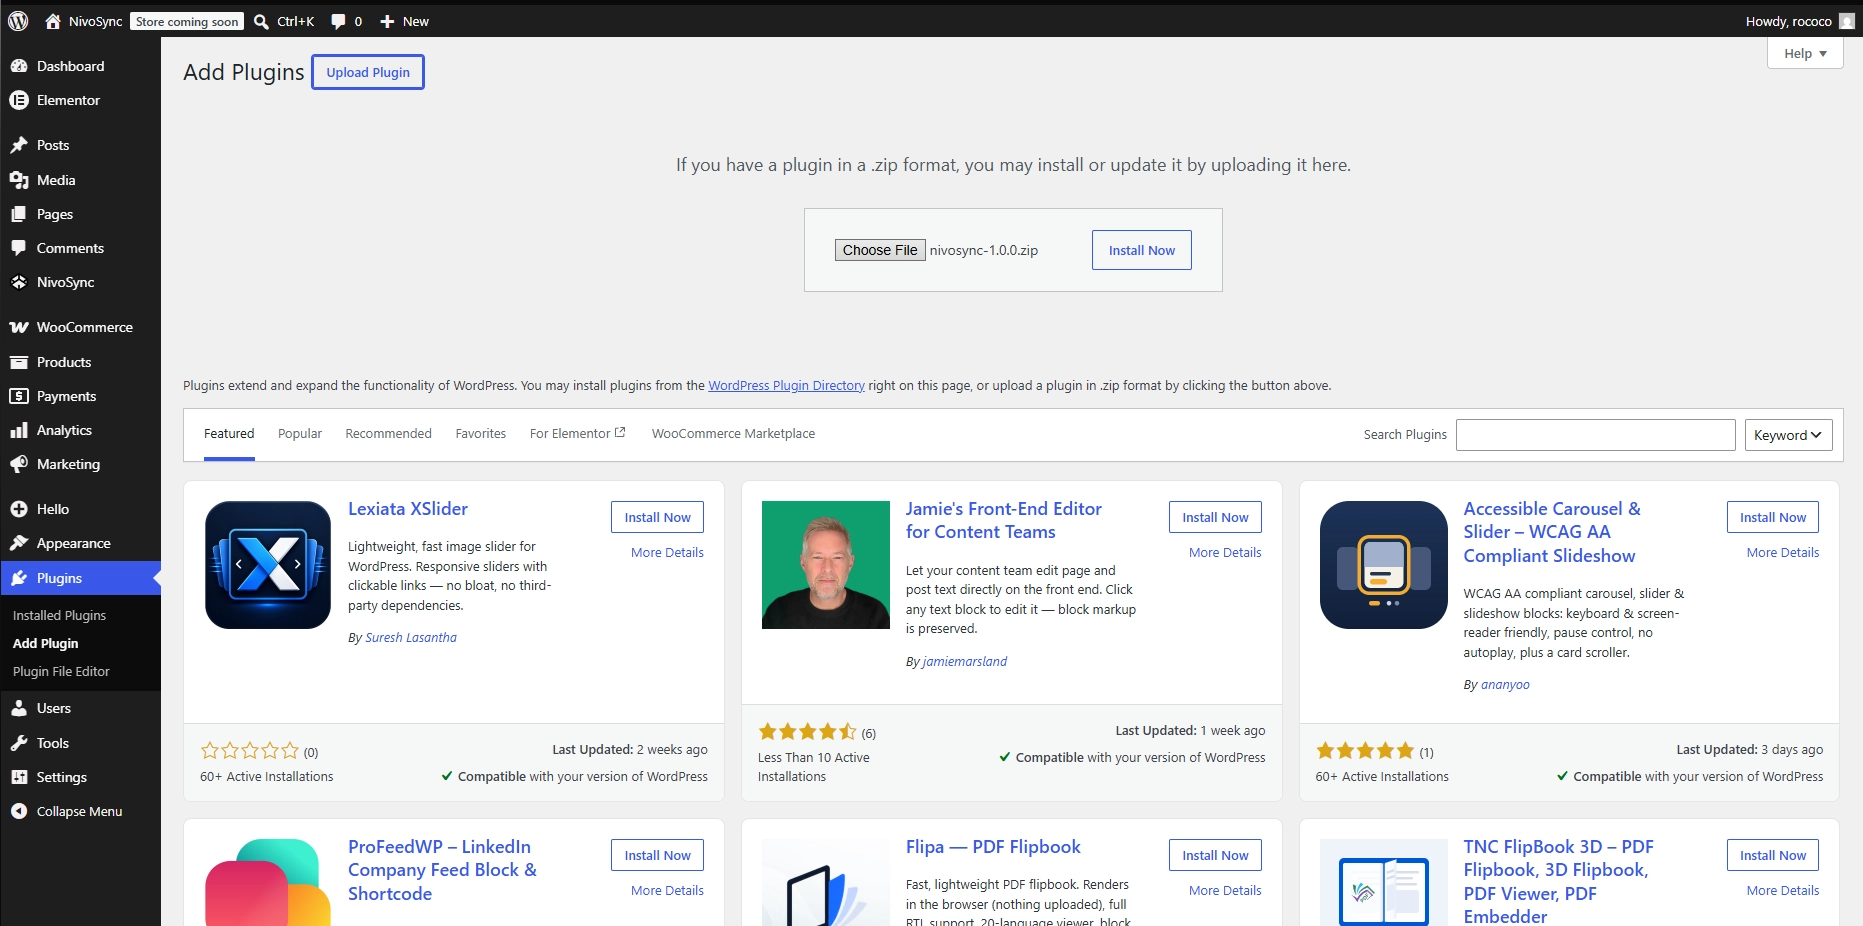Image resolution: width=1863 pixels, height=926 pixels.
Task: View More Details for Accessible Carousel
Action: coord(1783,552)
